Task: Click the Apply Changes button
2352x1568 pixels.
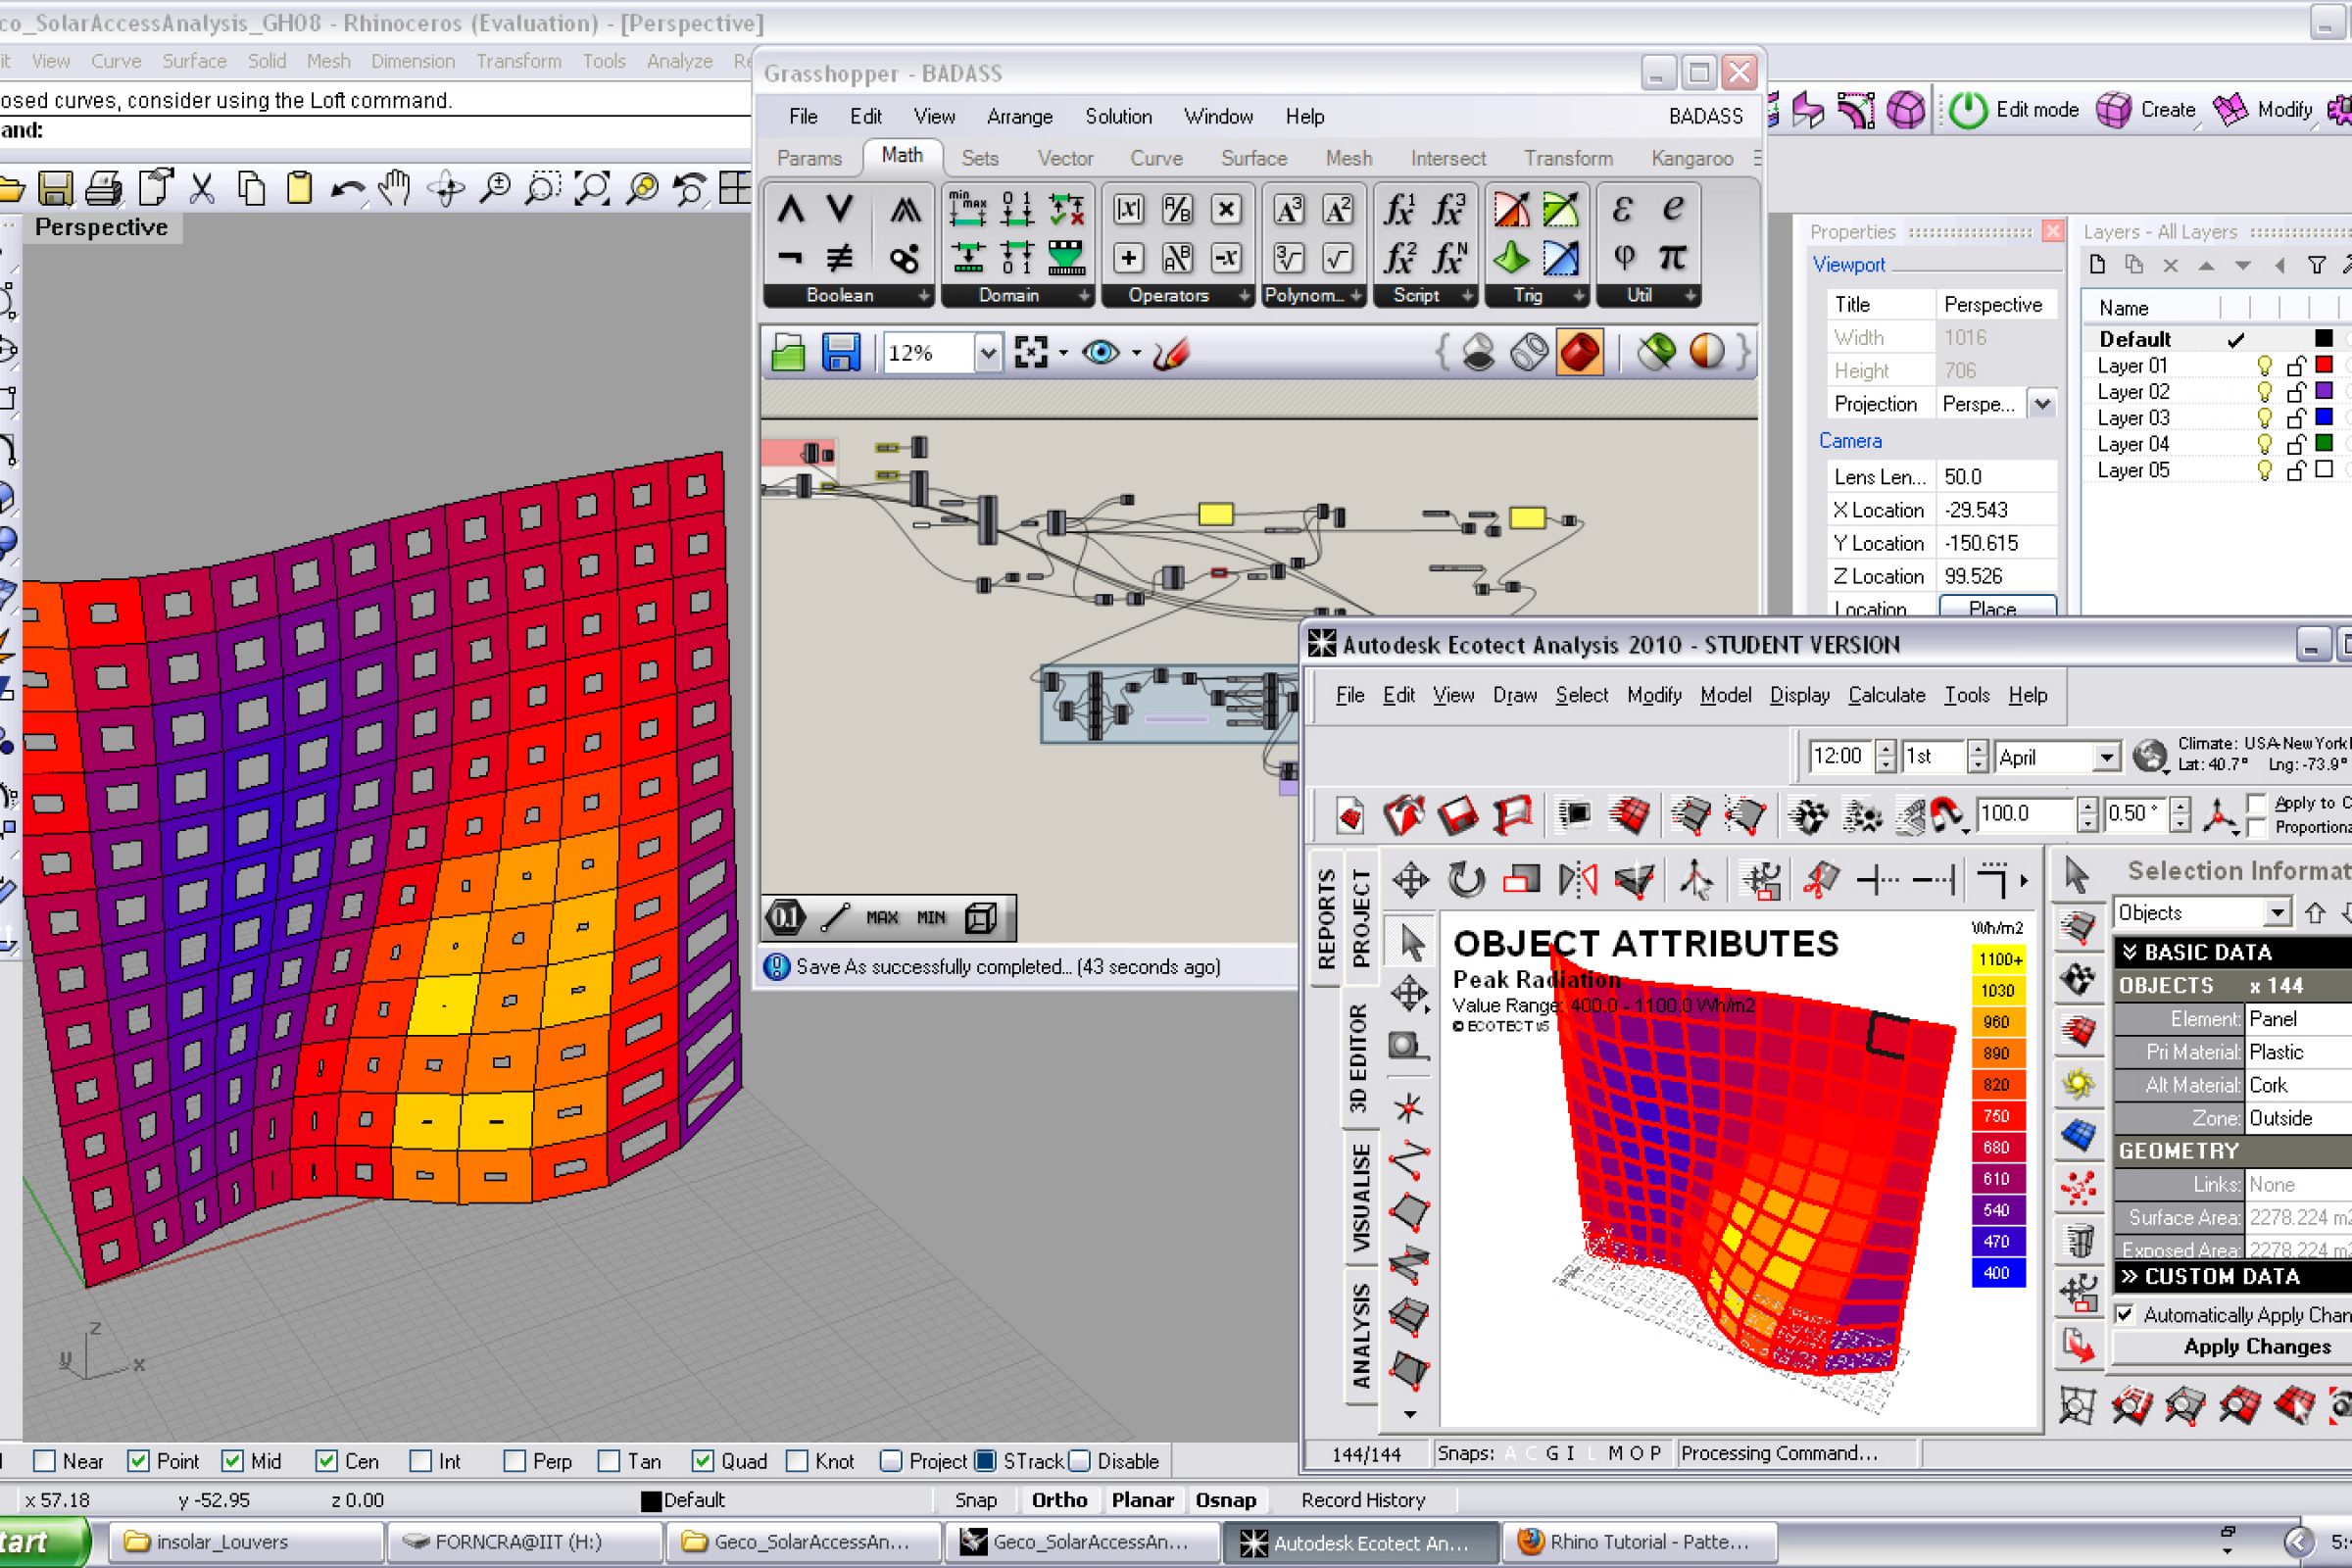Action: pos(2256,1346)
